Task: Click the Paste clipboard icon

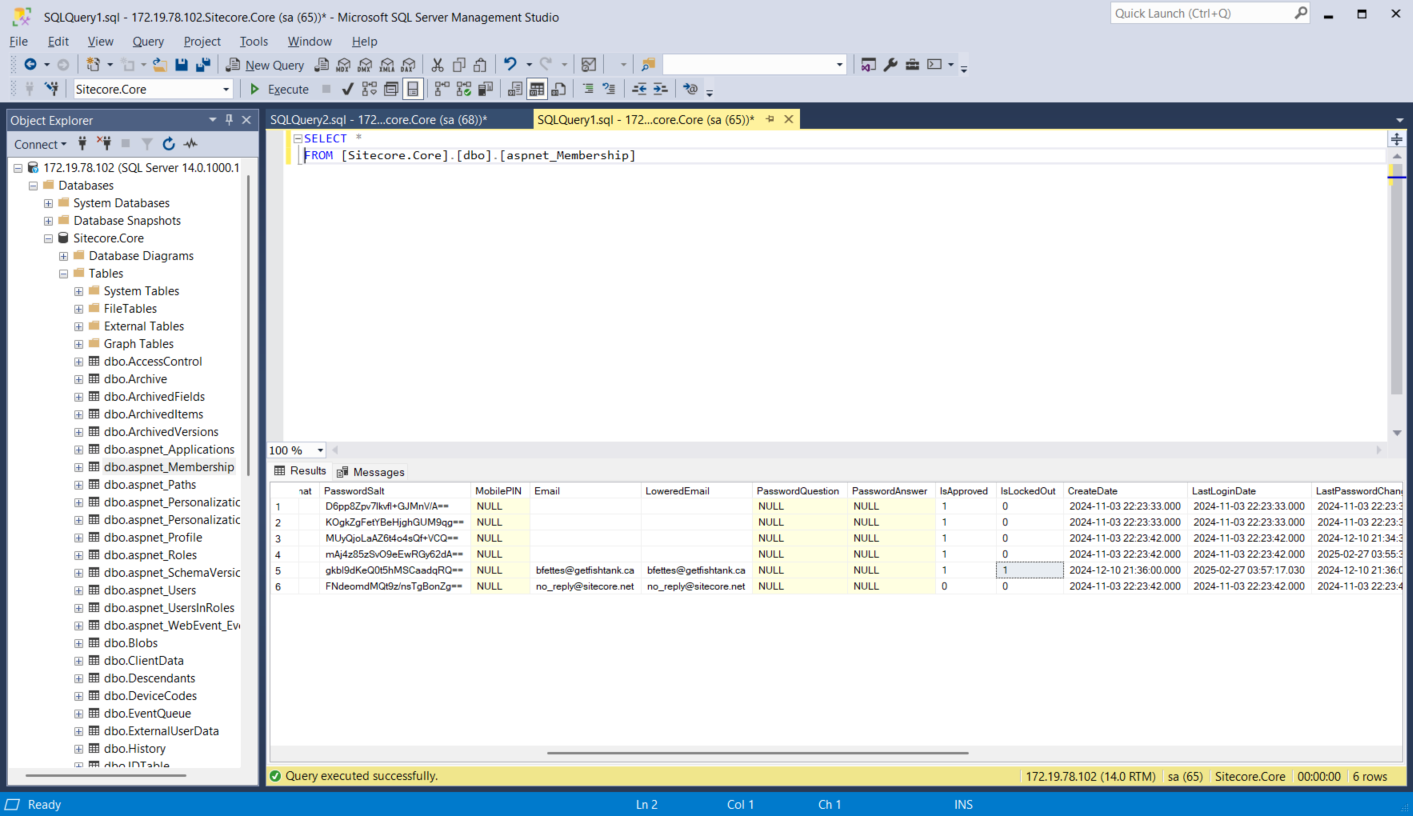Action: pos(480,64)
